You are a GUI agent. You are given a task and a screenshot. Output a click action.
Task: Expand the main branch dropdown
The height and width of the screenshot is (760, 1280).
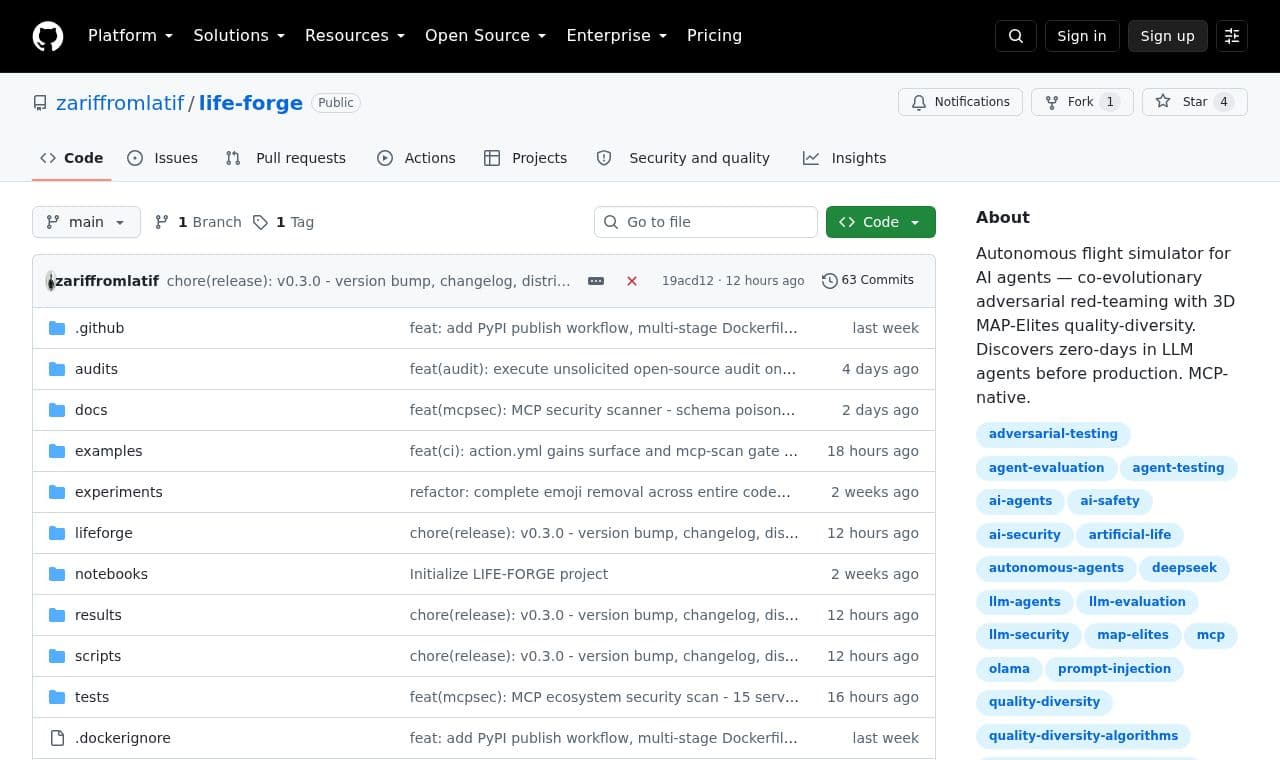[x=86, y=222]
